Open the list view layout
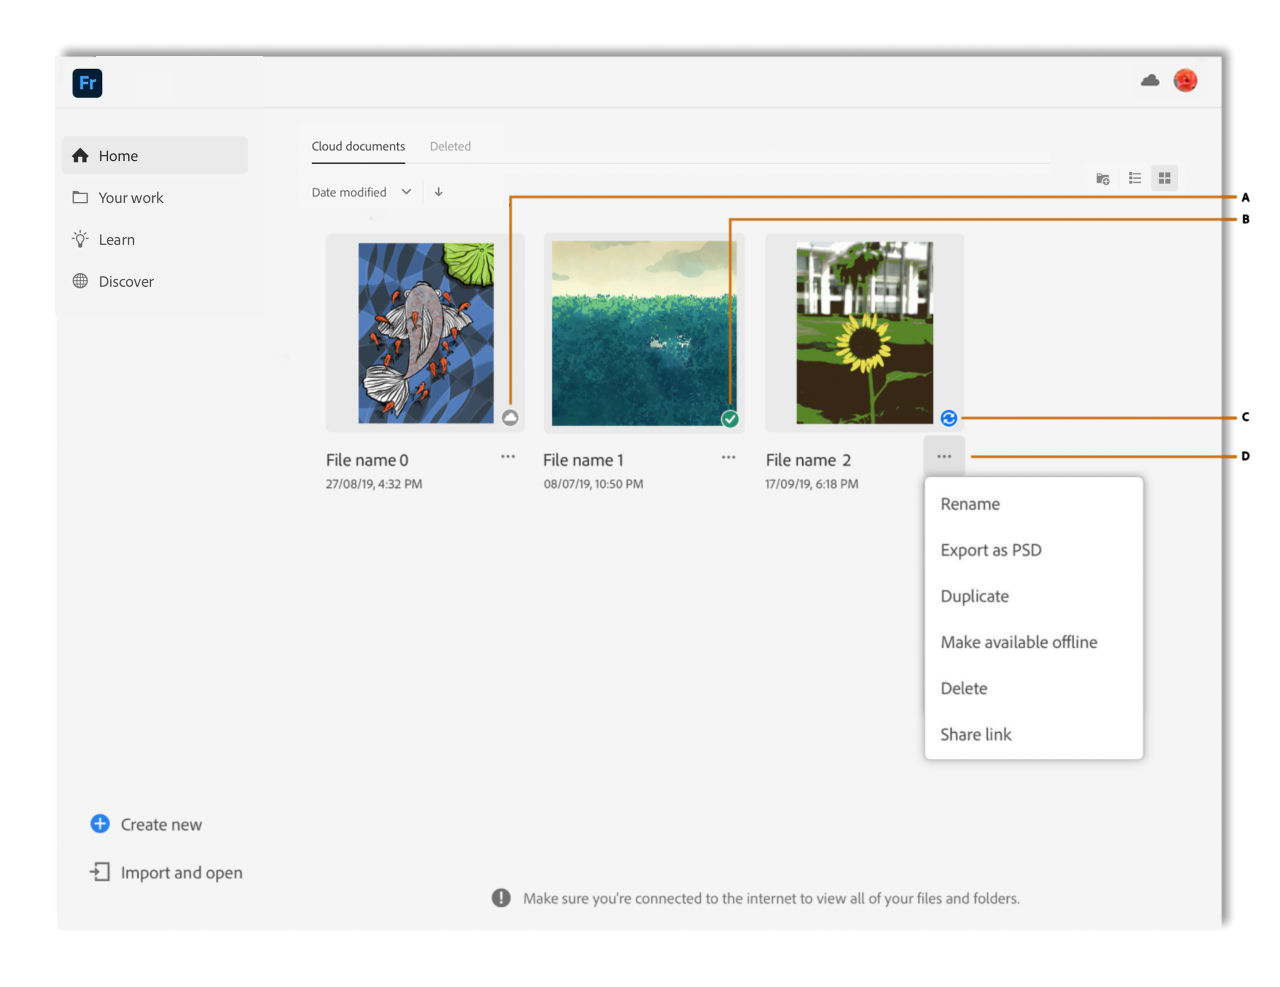The width and height of the screenshot is (1280, 987). pyautogui.click(x=1134, y=177)
